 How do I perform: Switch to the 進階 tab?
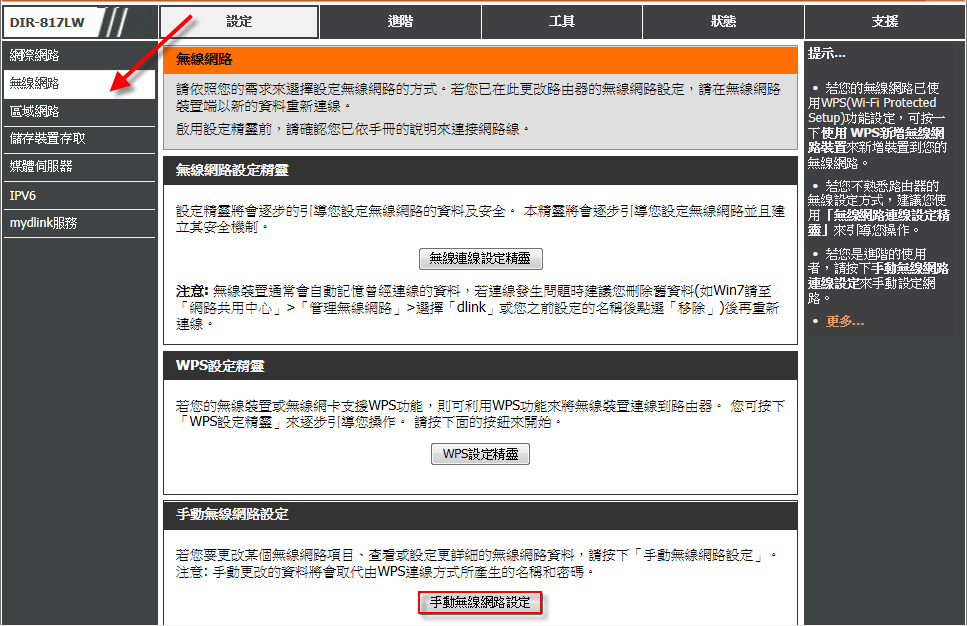(401, 21)
